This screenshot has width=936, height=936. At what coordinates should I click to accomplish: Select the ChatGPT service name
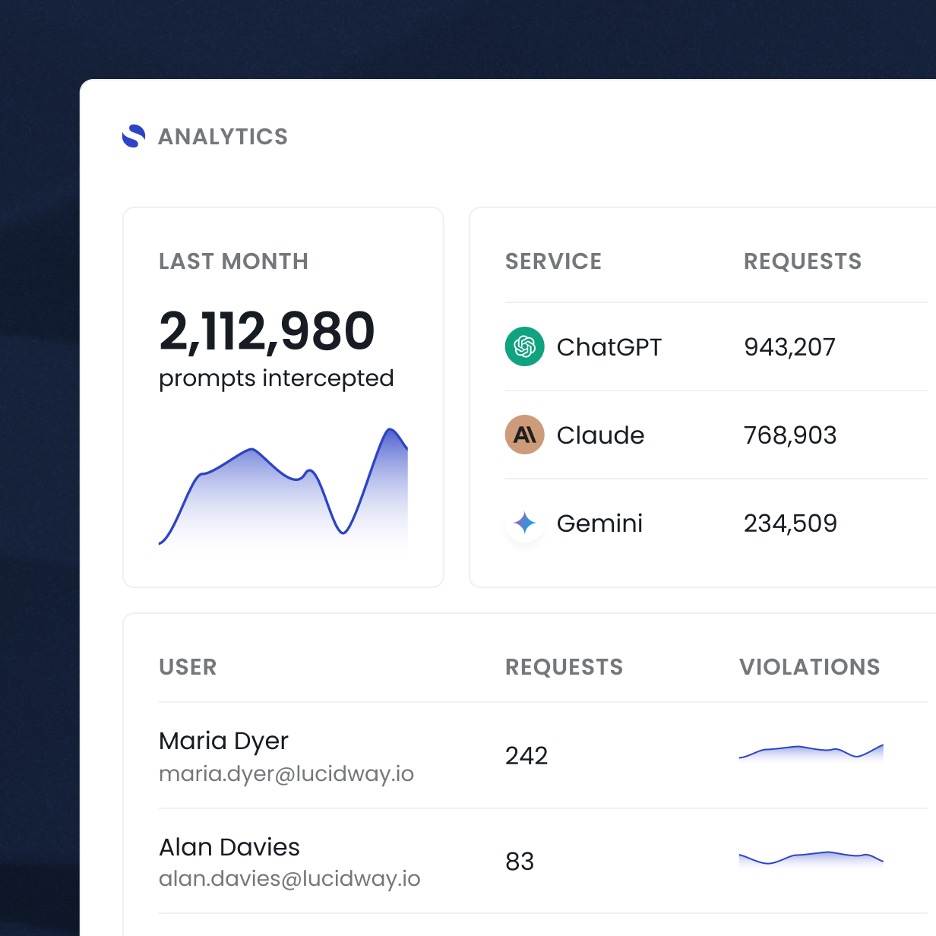pyautogui.click(x=609, y=347)
